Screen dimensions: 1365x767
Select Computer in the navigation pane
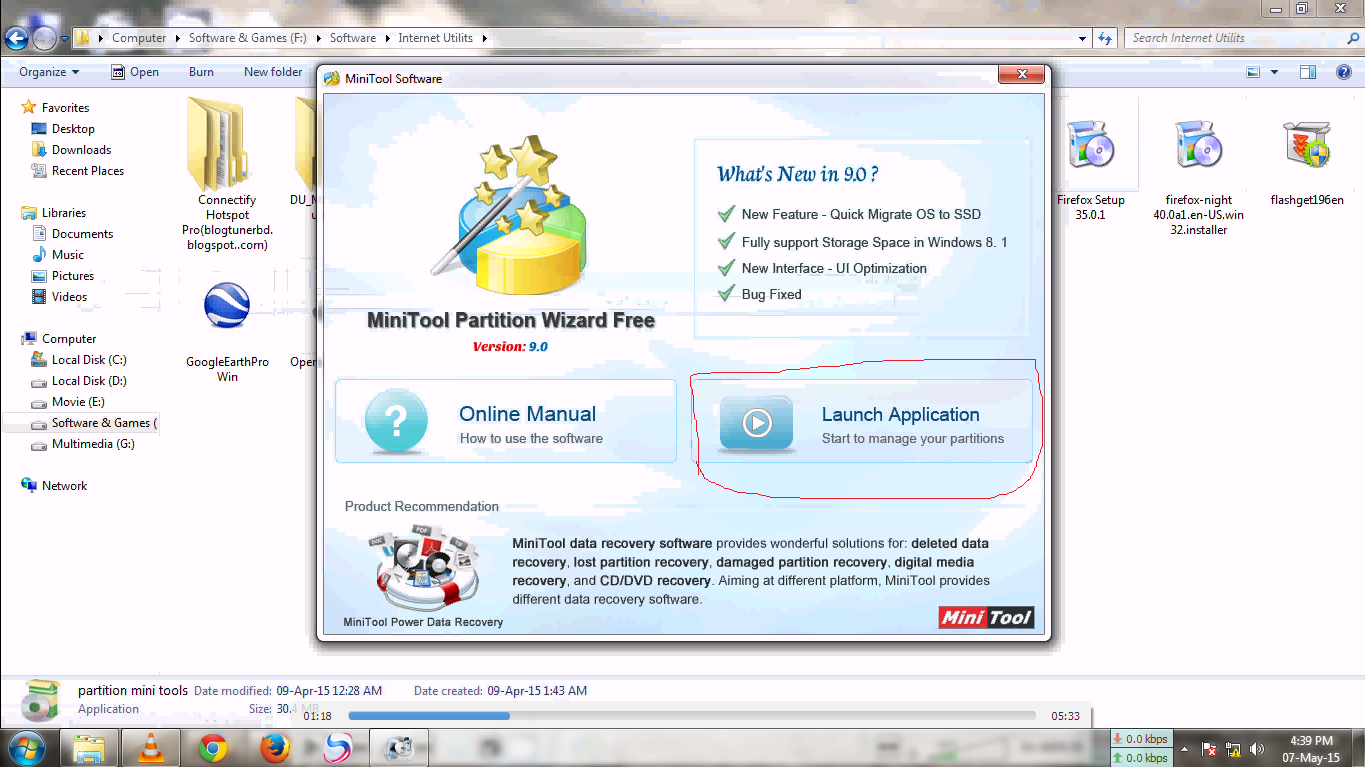[69, 339]
